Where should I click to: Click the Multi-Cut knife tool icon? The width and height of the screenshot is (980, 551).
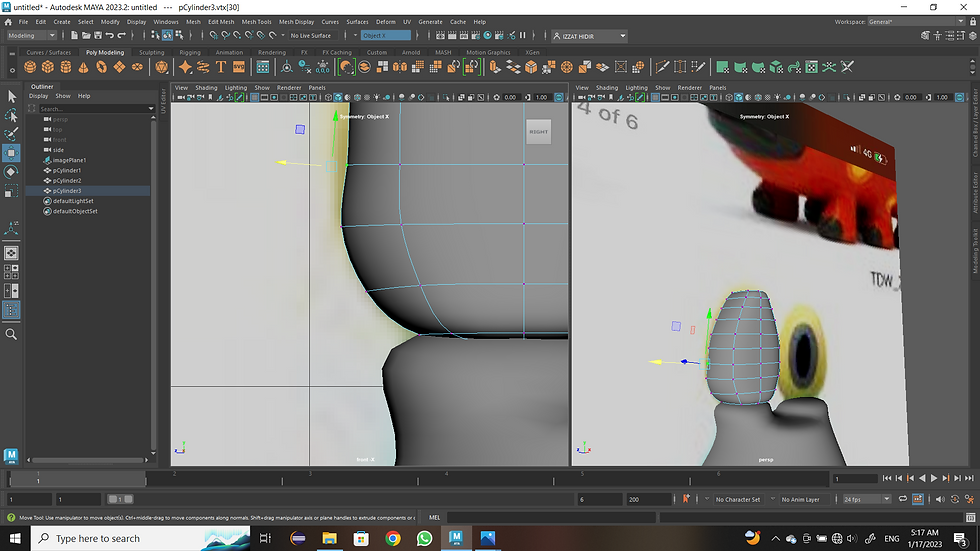[662, 67]
